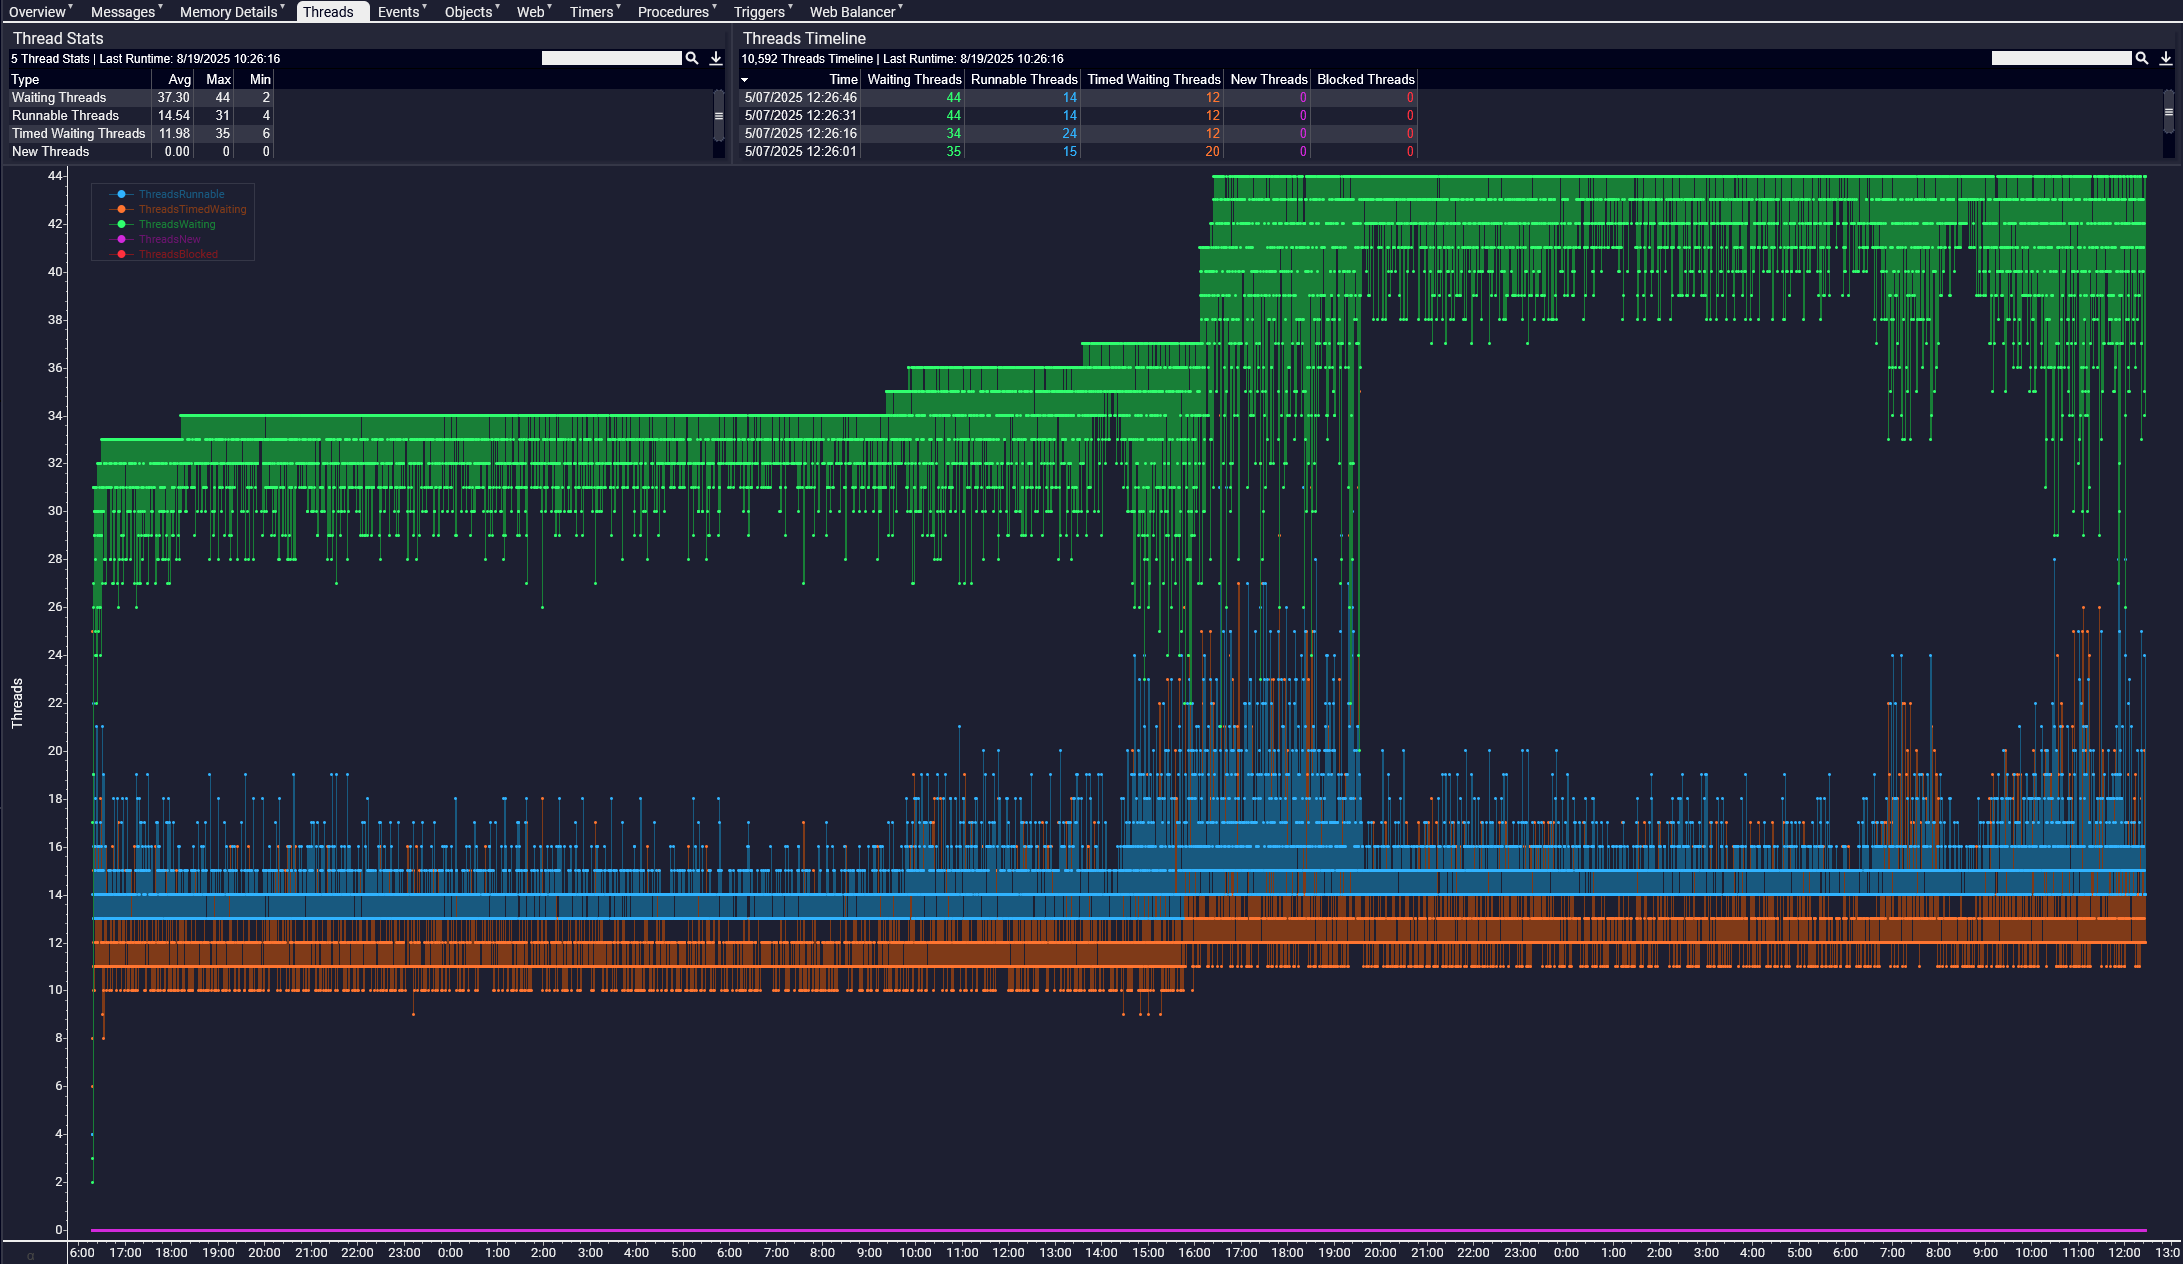Click the Waiting Threads column header in the timeline
The height and width of the screenshot is (1264, 2183).
[913, 79]
